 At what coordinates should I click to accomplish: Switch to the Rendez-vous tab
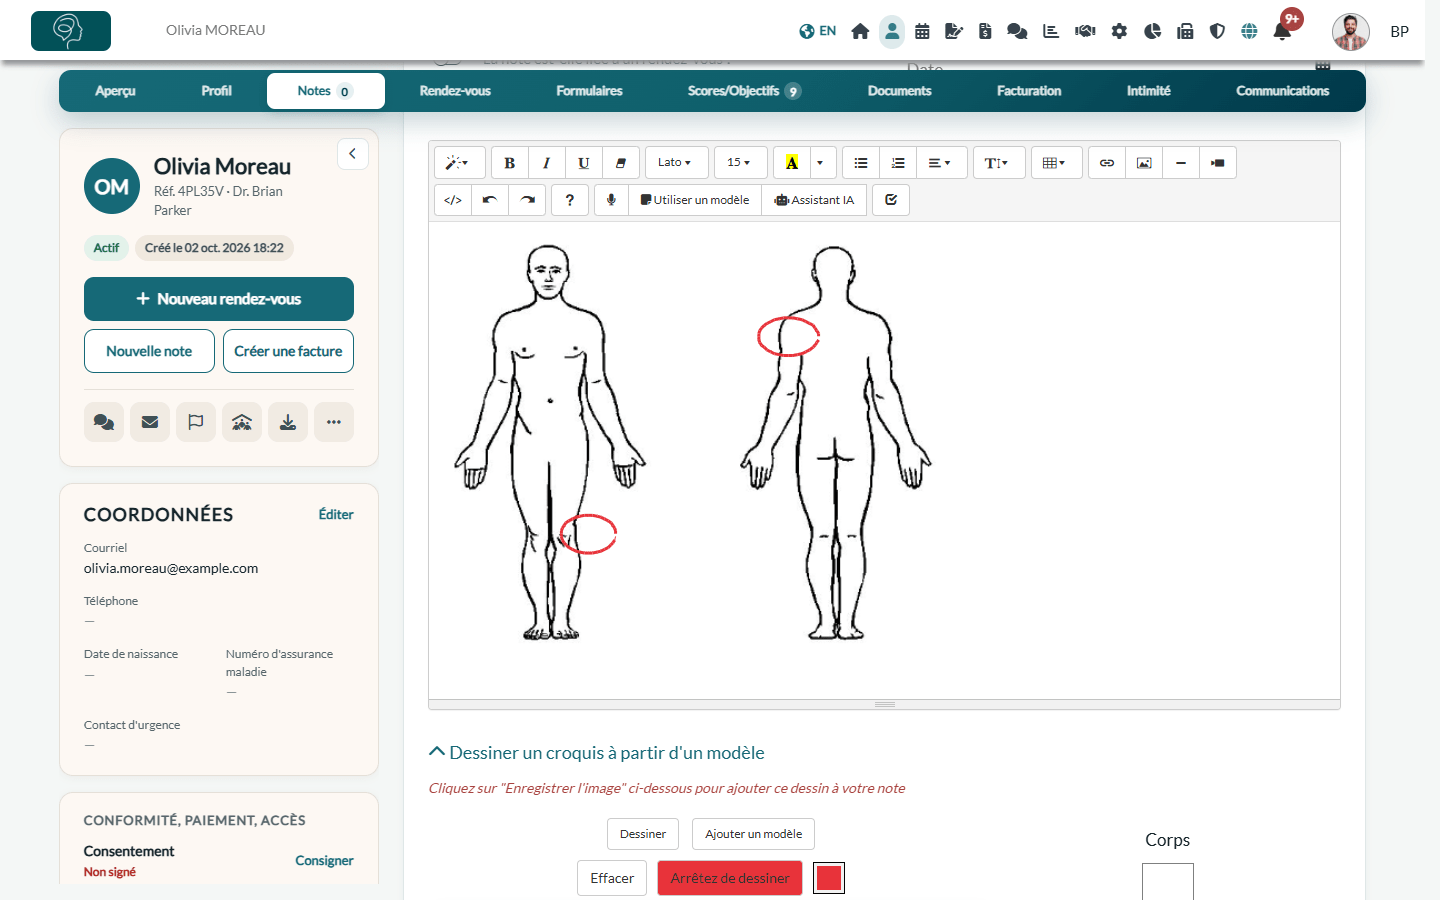(455, 91)
